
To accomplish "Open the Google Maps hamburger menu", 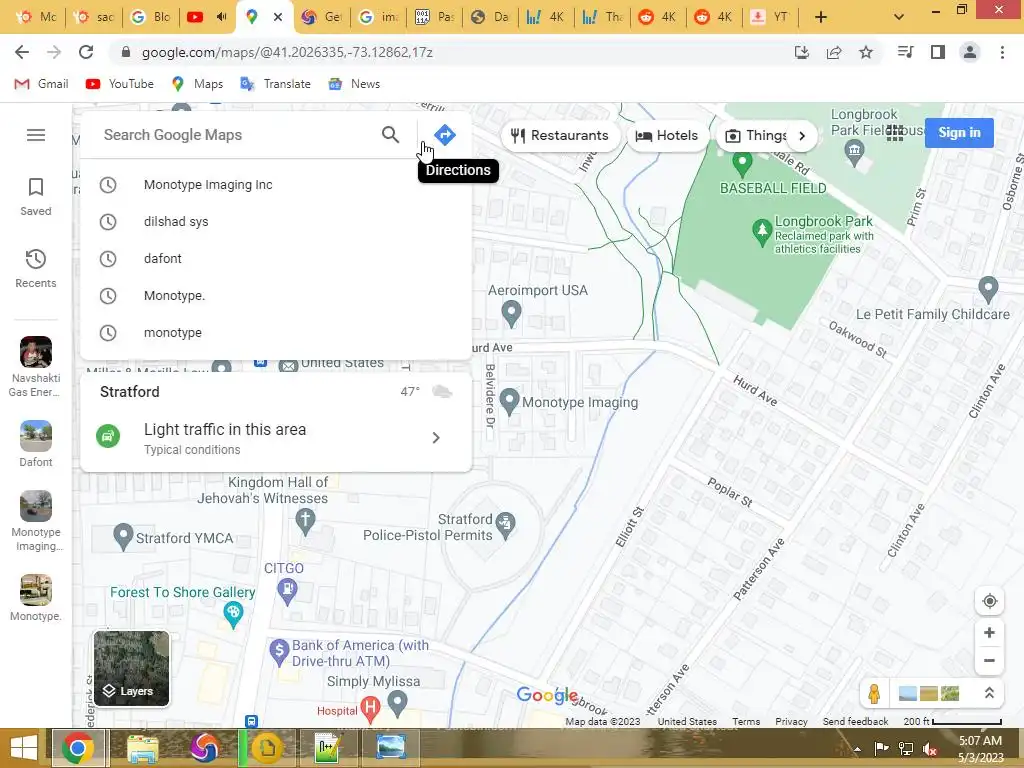I will 36,135.
